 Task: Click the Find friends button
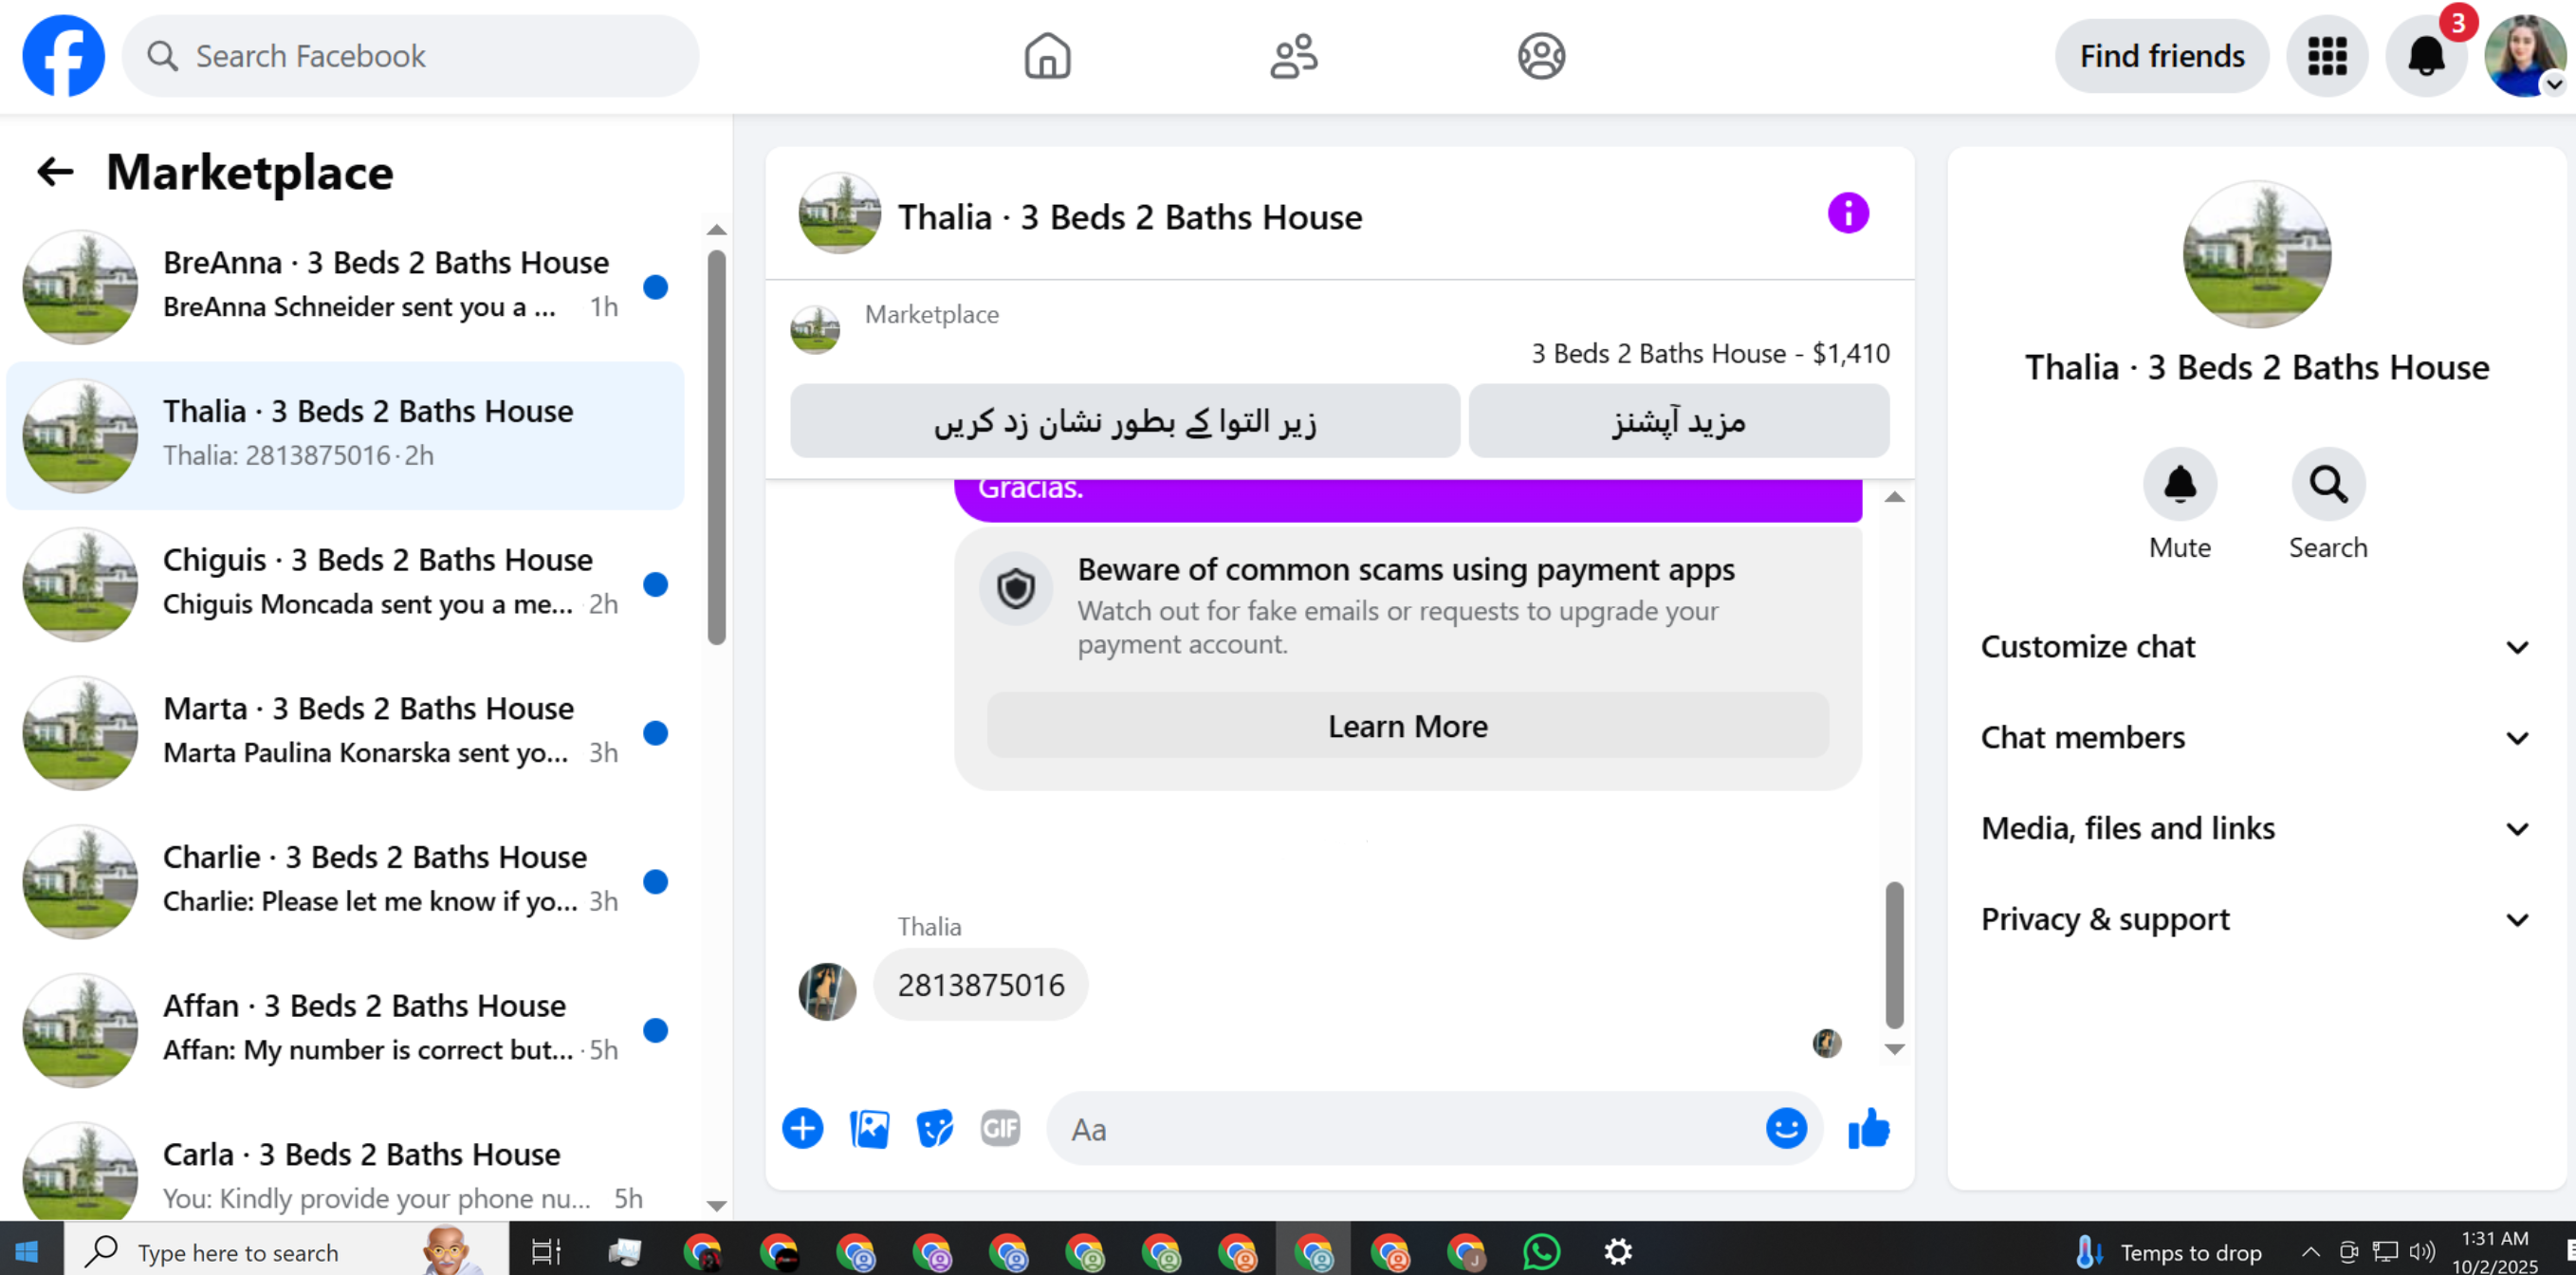2161,56
